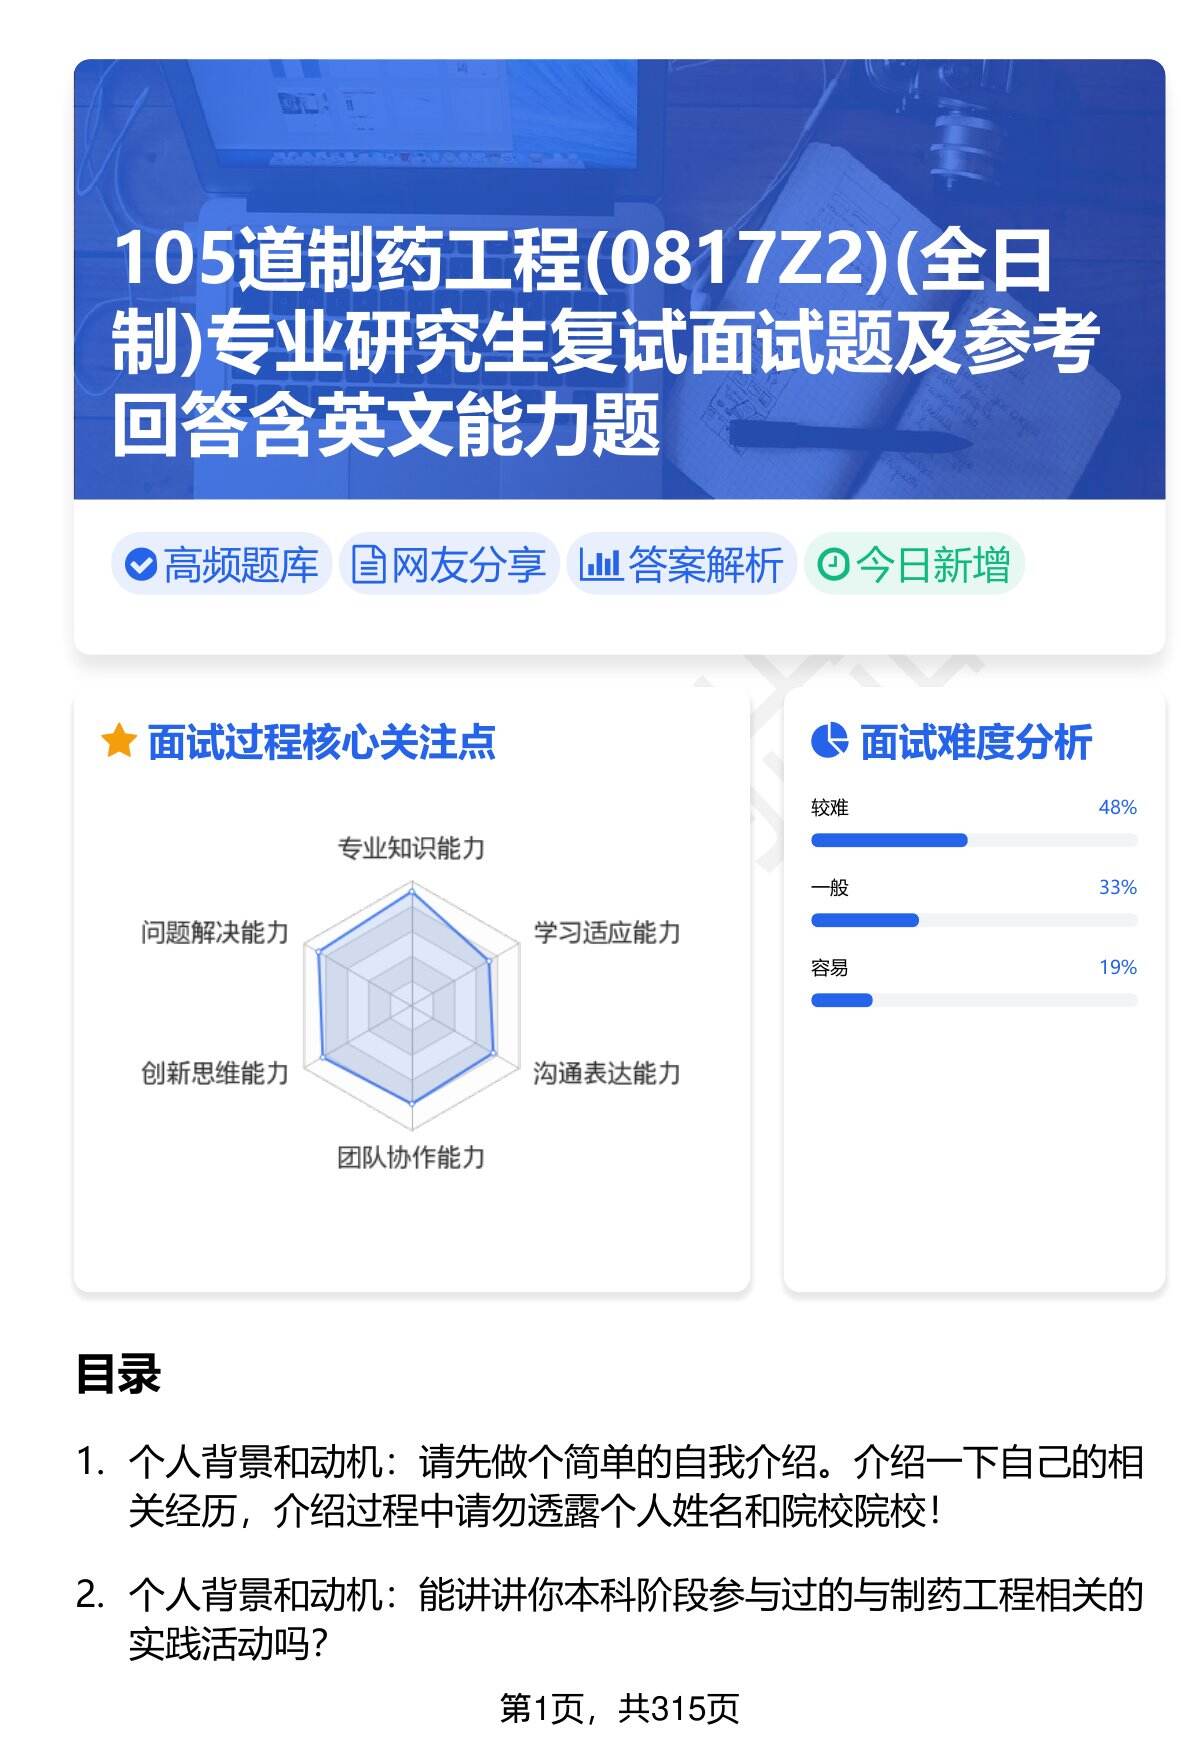
Task: Open the 答案解析 tag
Action: point(682,565)
